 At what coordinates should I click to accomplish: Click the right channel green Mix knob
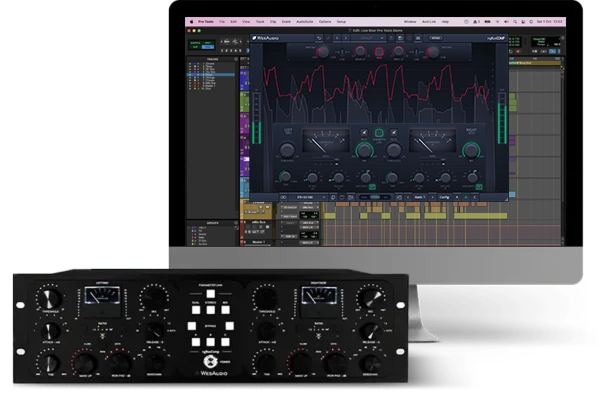click(x=471, y=150)
